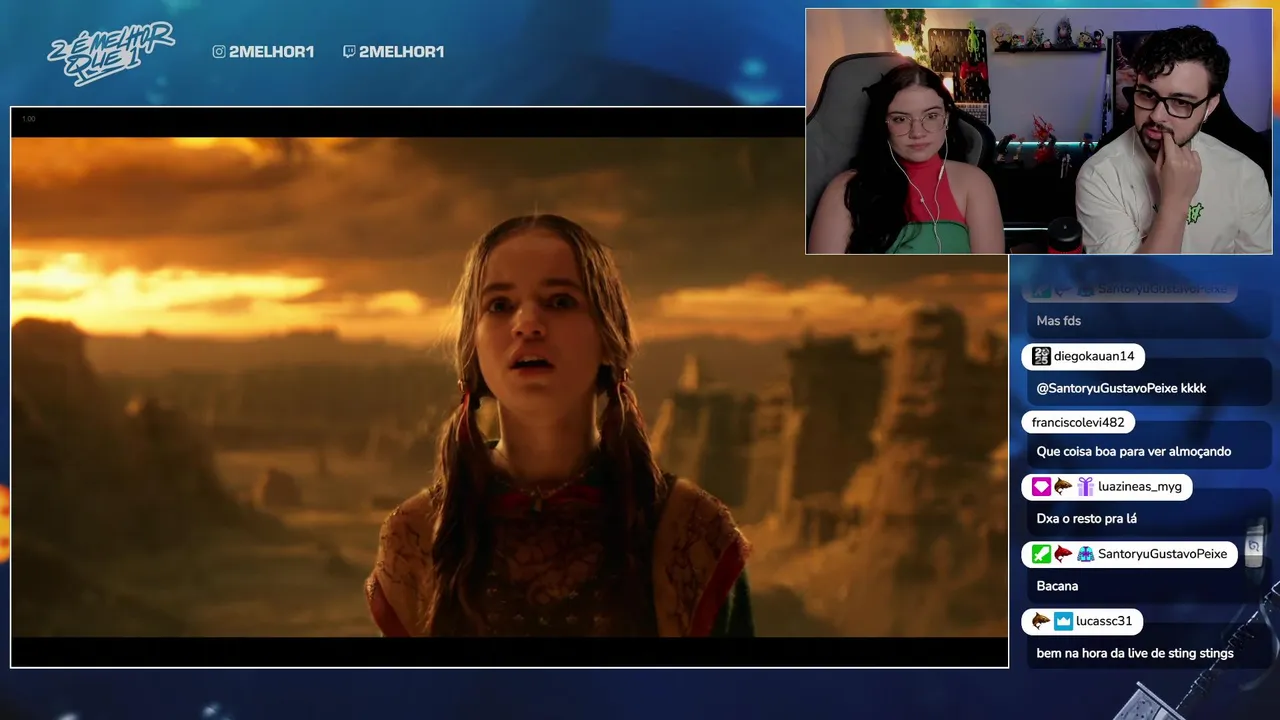
Task: Open chat user diegokauan14's name
Action: point(1094,356)
